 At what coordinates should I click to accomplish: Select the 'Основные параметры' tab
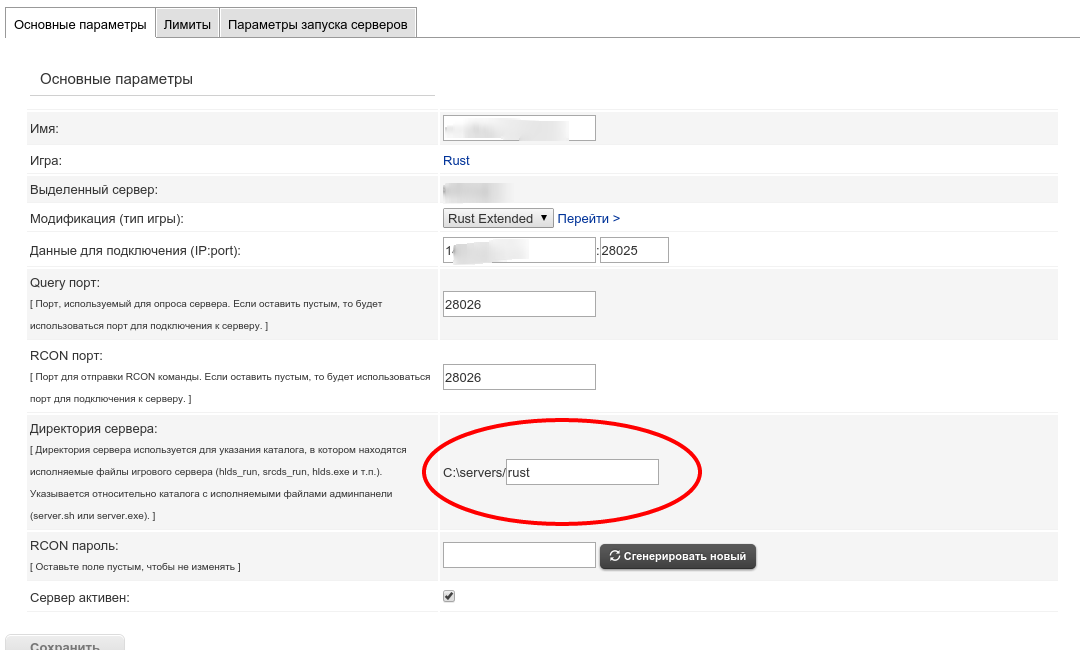[80, 25]
